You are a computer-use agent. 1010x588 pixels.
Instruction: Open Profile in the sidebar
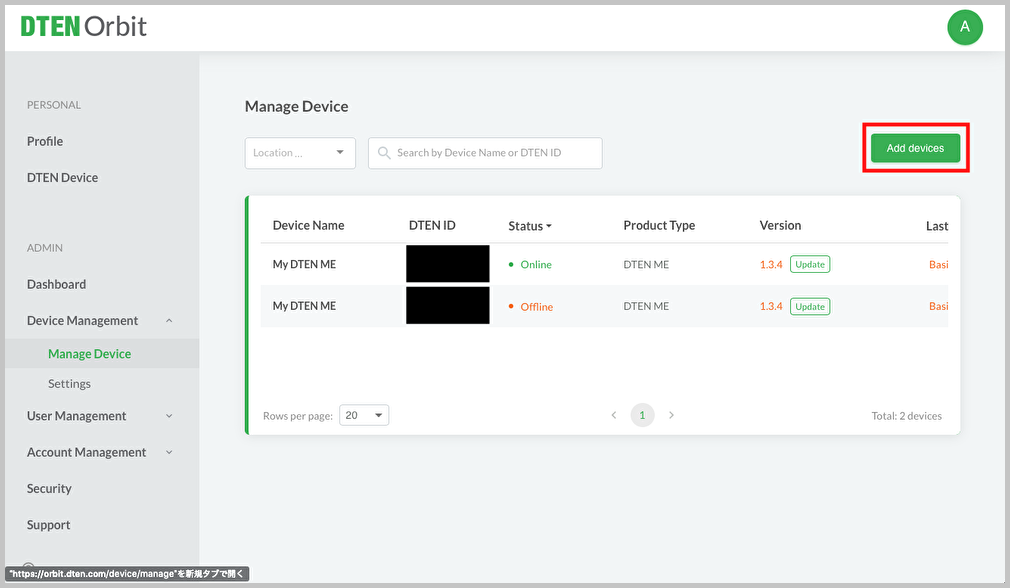pos(45,141)
